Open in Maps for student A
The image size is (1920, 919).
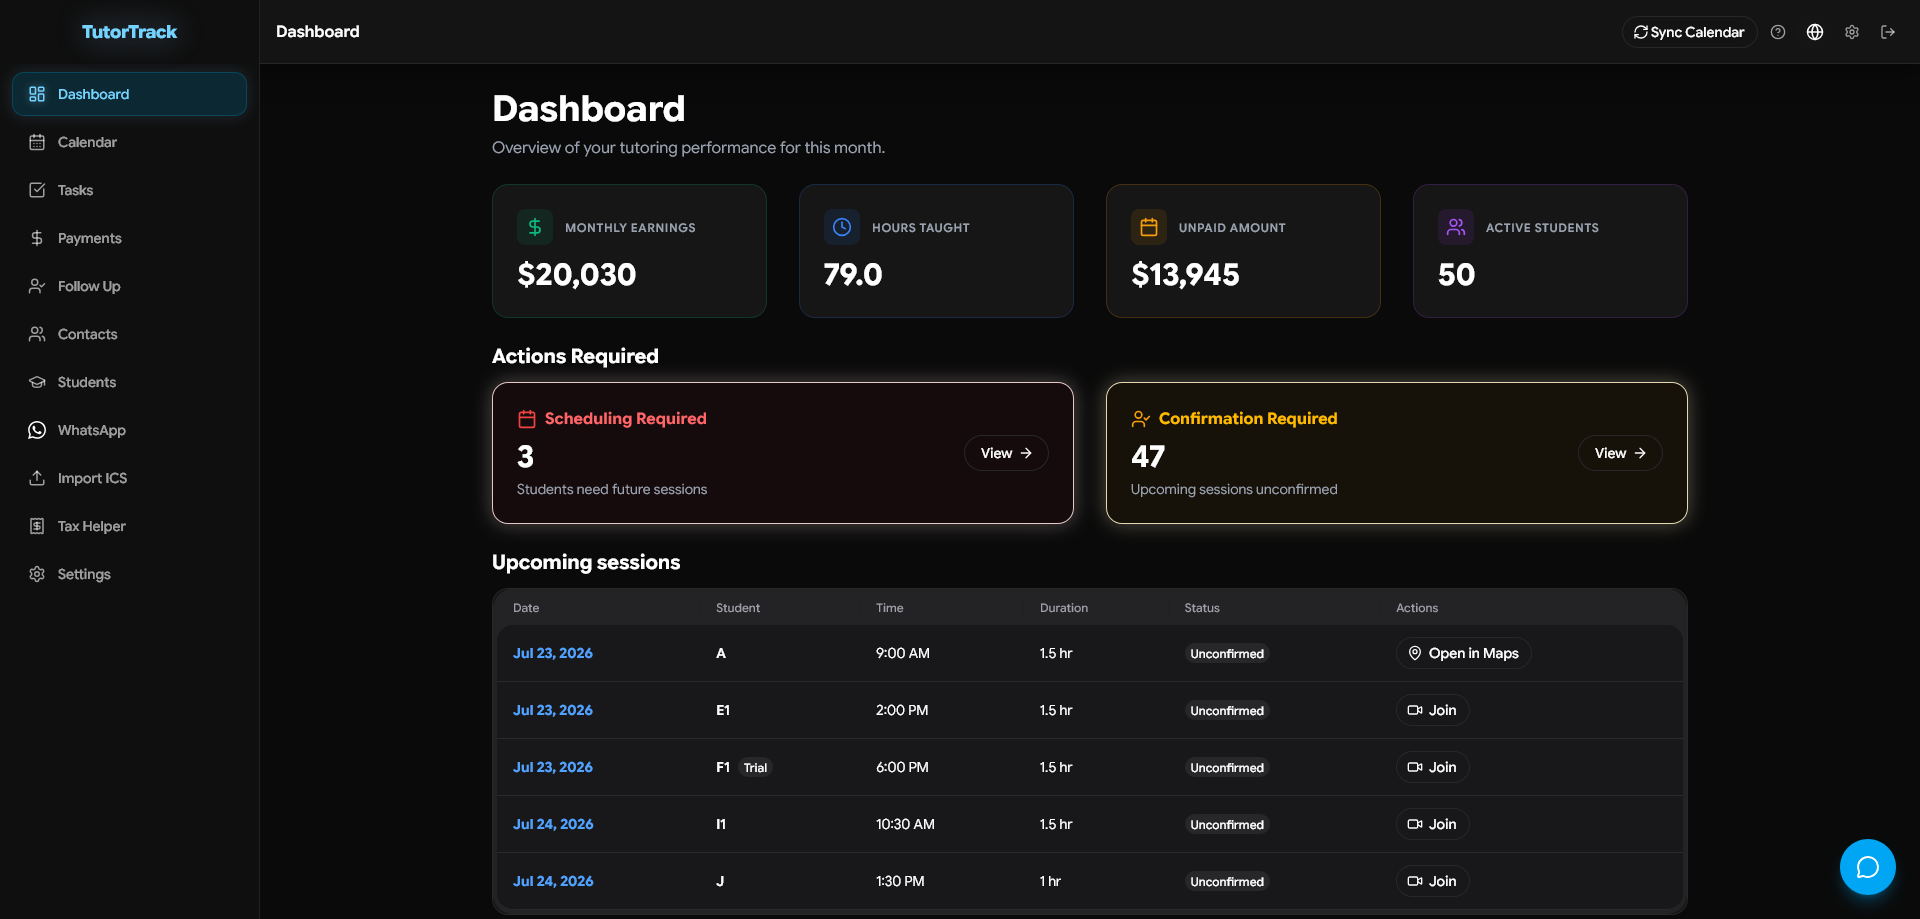(1463, 653)
